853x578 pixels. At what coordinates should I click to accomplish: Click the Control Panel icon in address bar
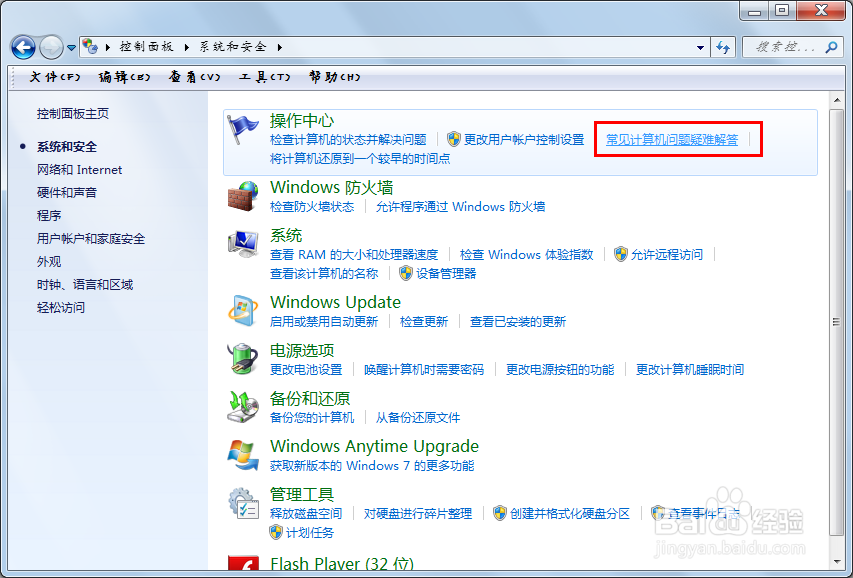click(x=90, y=47)
